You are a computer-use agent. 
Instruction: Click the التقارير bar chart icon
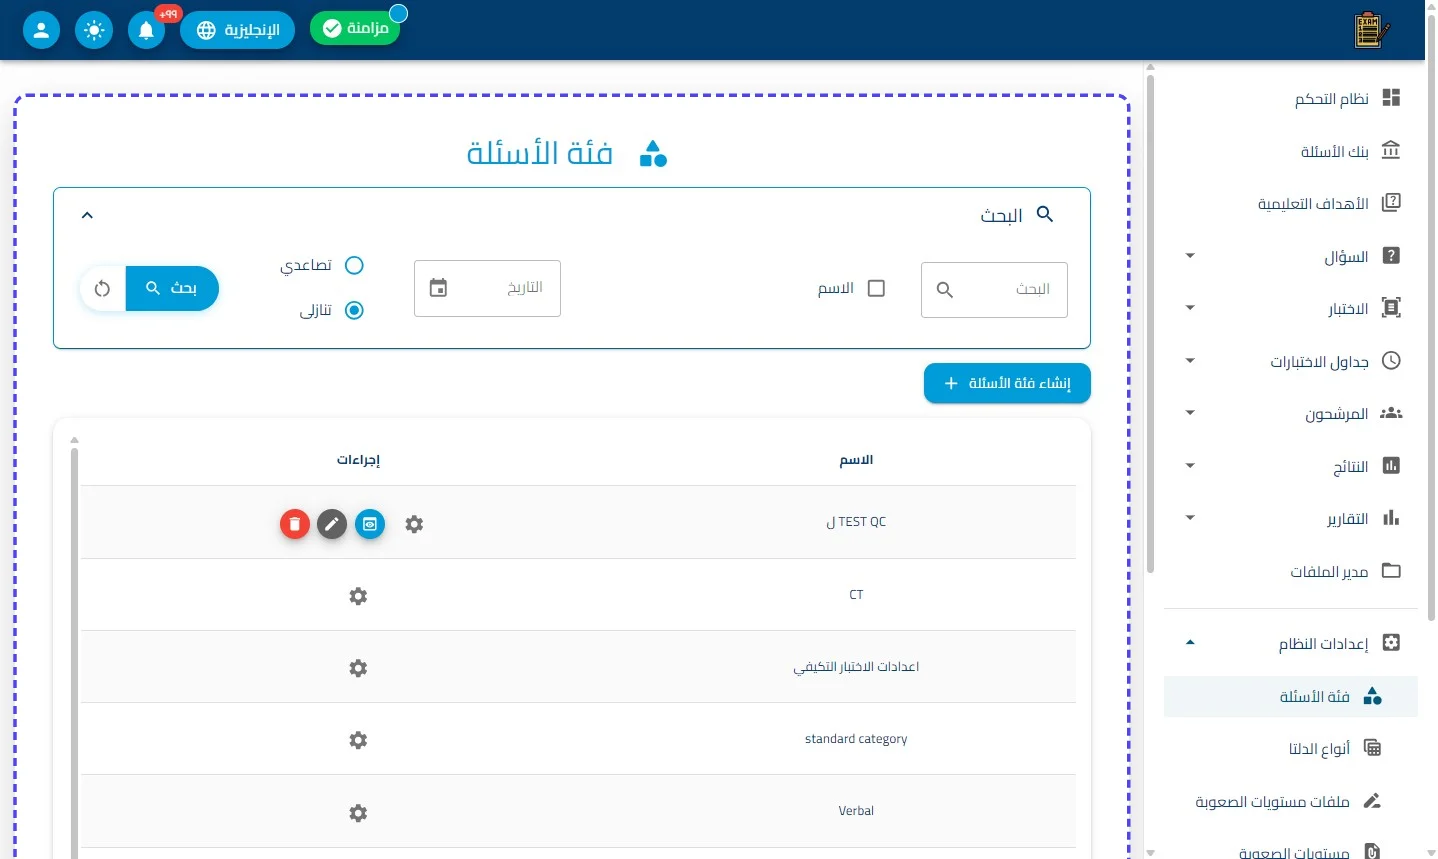click(x=1391, y=518)
